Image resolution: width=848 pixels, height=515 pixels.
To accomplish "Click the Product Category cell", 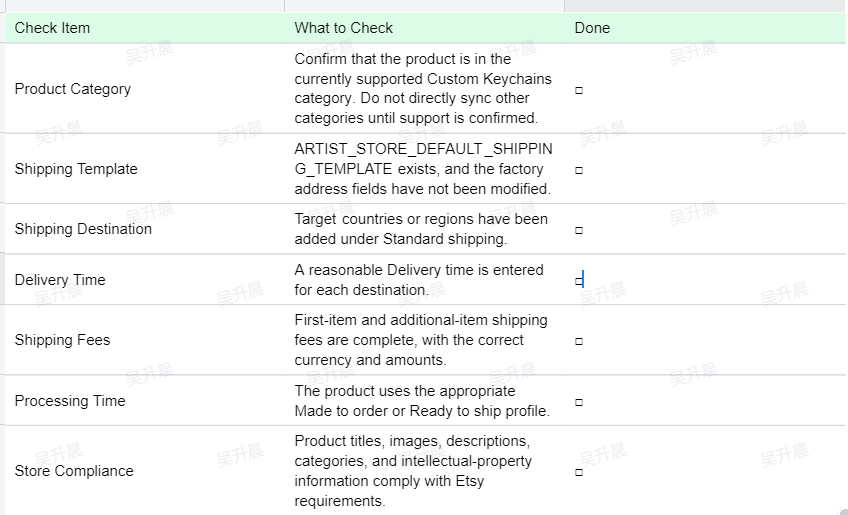I will [x=145, y=88].
